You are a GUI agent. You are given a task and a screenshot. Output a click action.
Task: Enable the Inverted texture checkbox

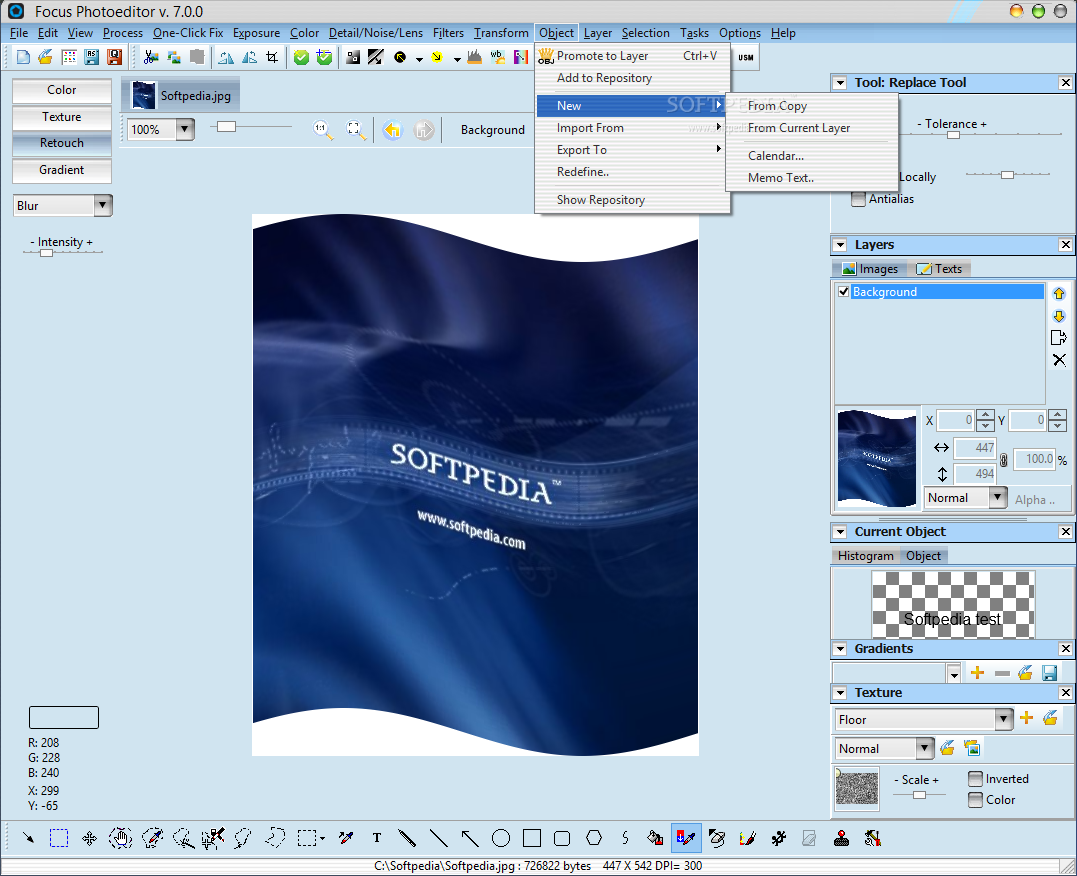click(975, 778)
